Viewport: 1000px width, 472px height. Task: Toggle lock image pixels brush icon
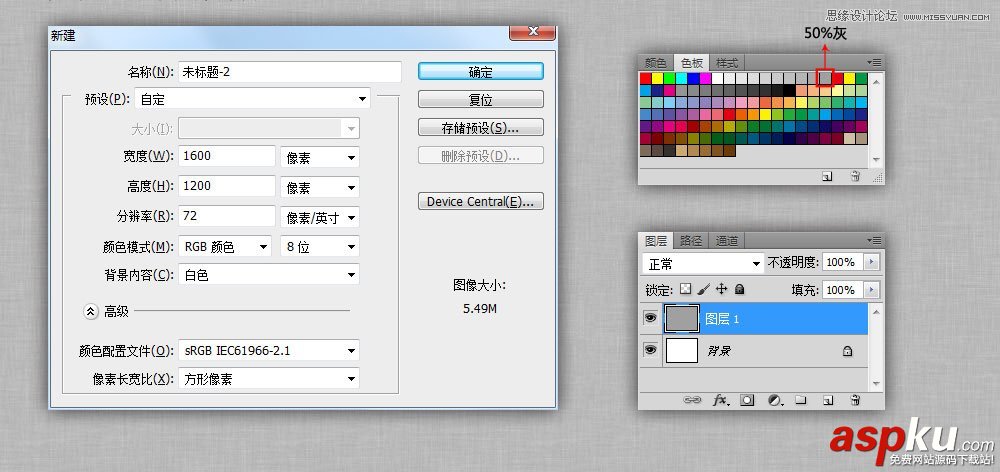click(x=703, y=289)
